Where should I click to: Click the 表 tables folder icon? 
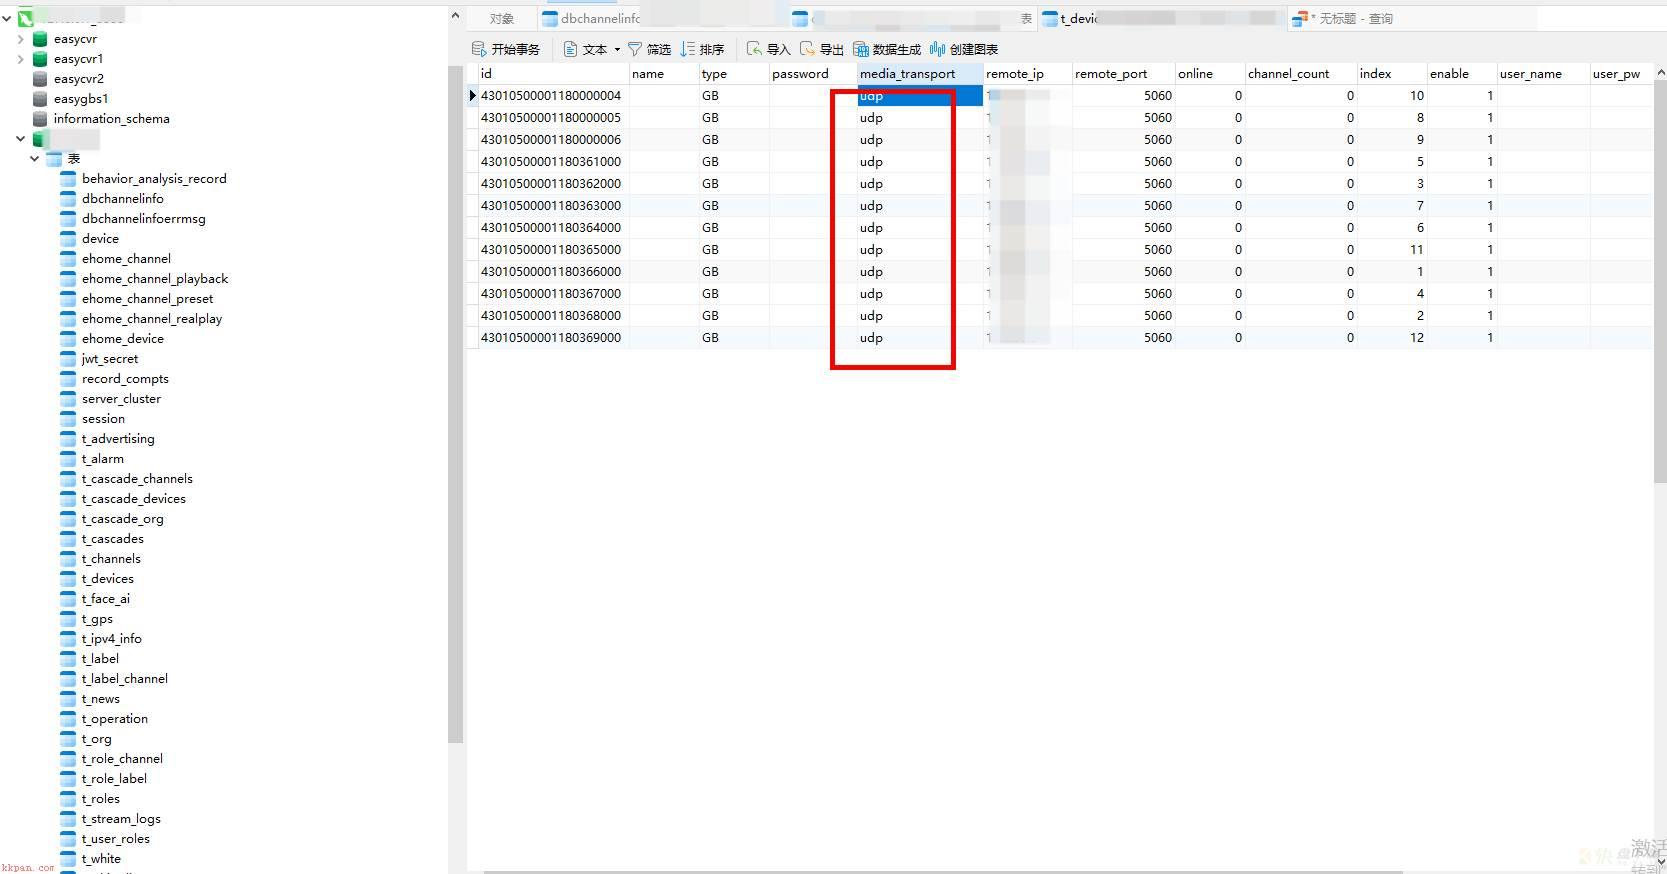[54, 159]
